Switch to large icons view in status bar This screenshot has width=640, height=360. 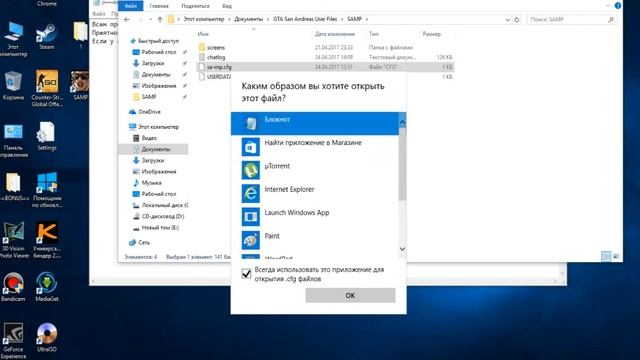pyautogui.click(x=616, y=256)
